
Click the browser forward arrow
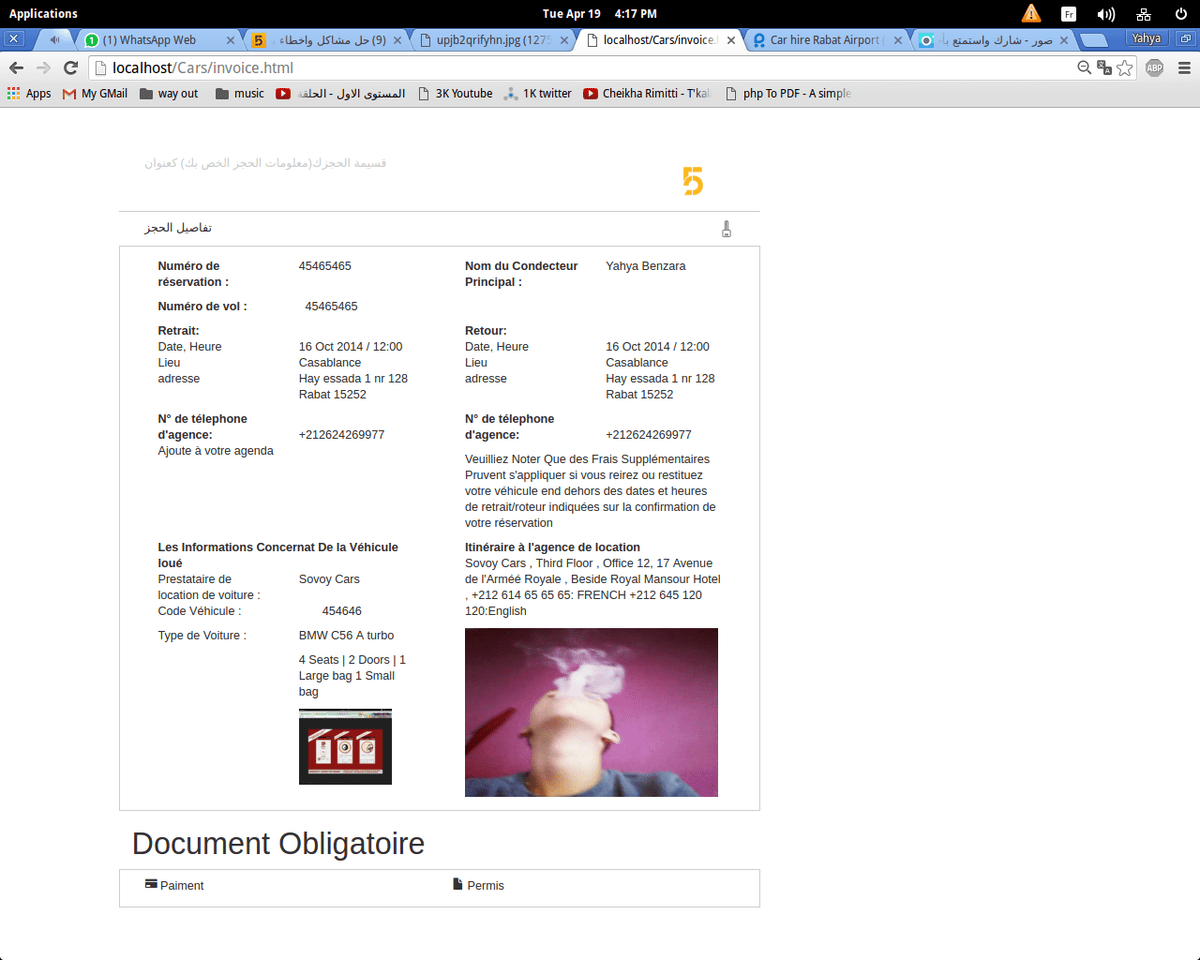pyautogui.click(x=43, y=68)
